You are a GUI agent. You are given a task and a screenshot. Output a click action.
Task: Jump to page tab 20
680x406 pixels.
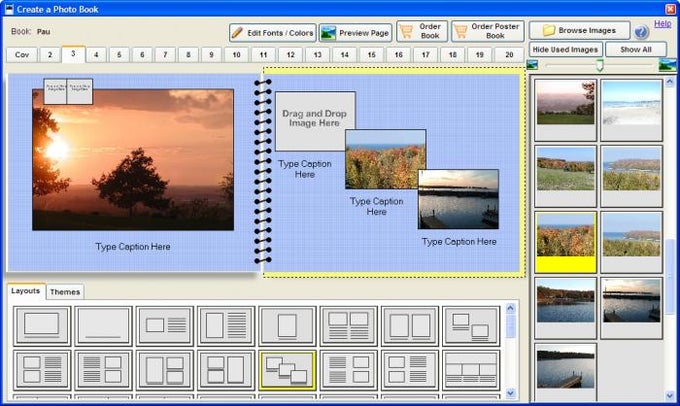click(509, 55)
